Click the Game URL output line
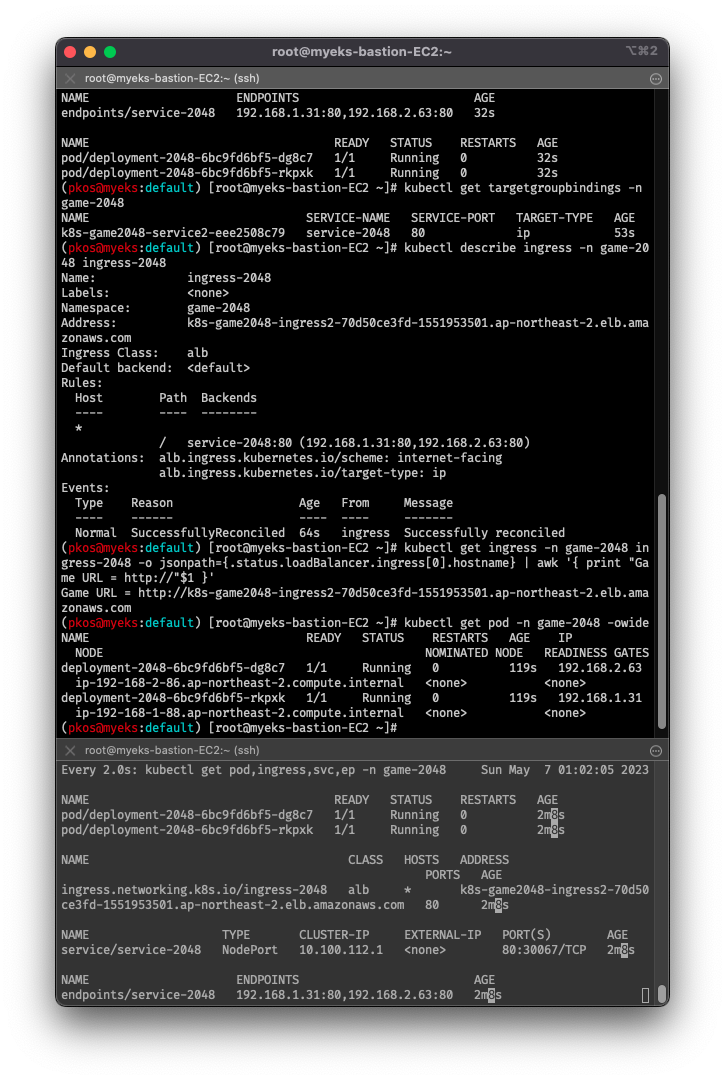This screenshot has width=725, height=1080. pos(355,601)
